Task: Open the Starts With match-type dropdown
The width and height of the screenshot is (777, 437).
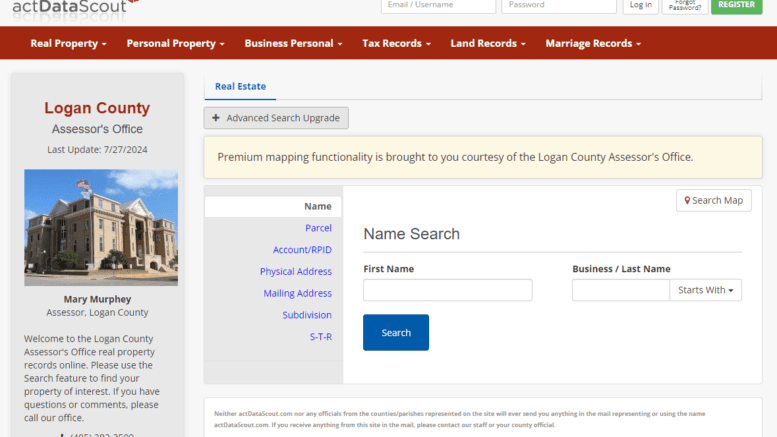Action: pos(706,290)
